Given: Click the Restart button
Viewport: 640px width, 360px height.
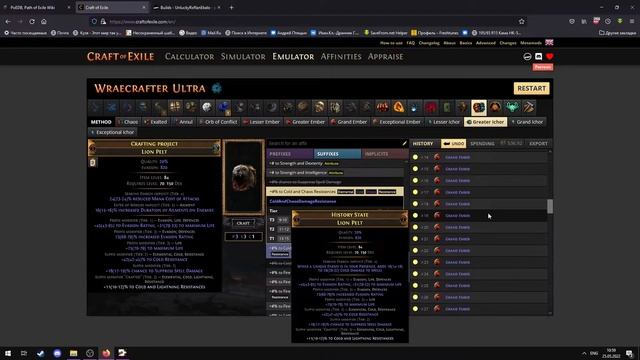Looking at the screenshot, I should 531,89.
